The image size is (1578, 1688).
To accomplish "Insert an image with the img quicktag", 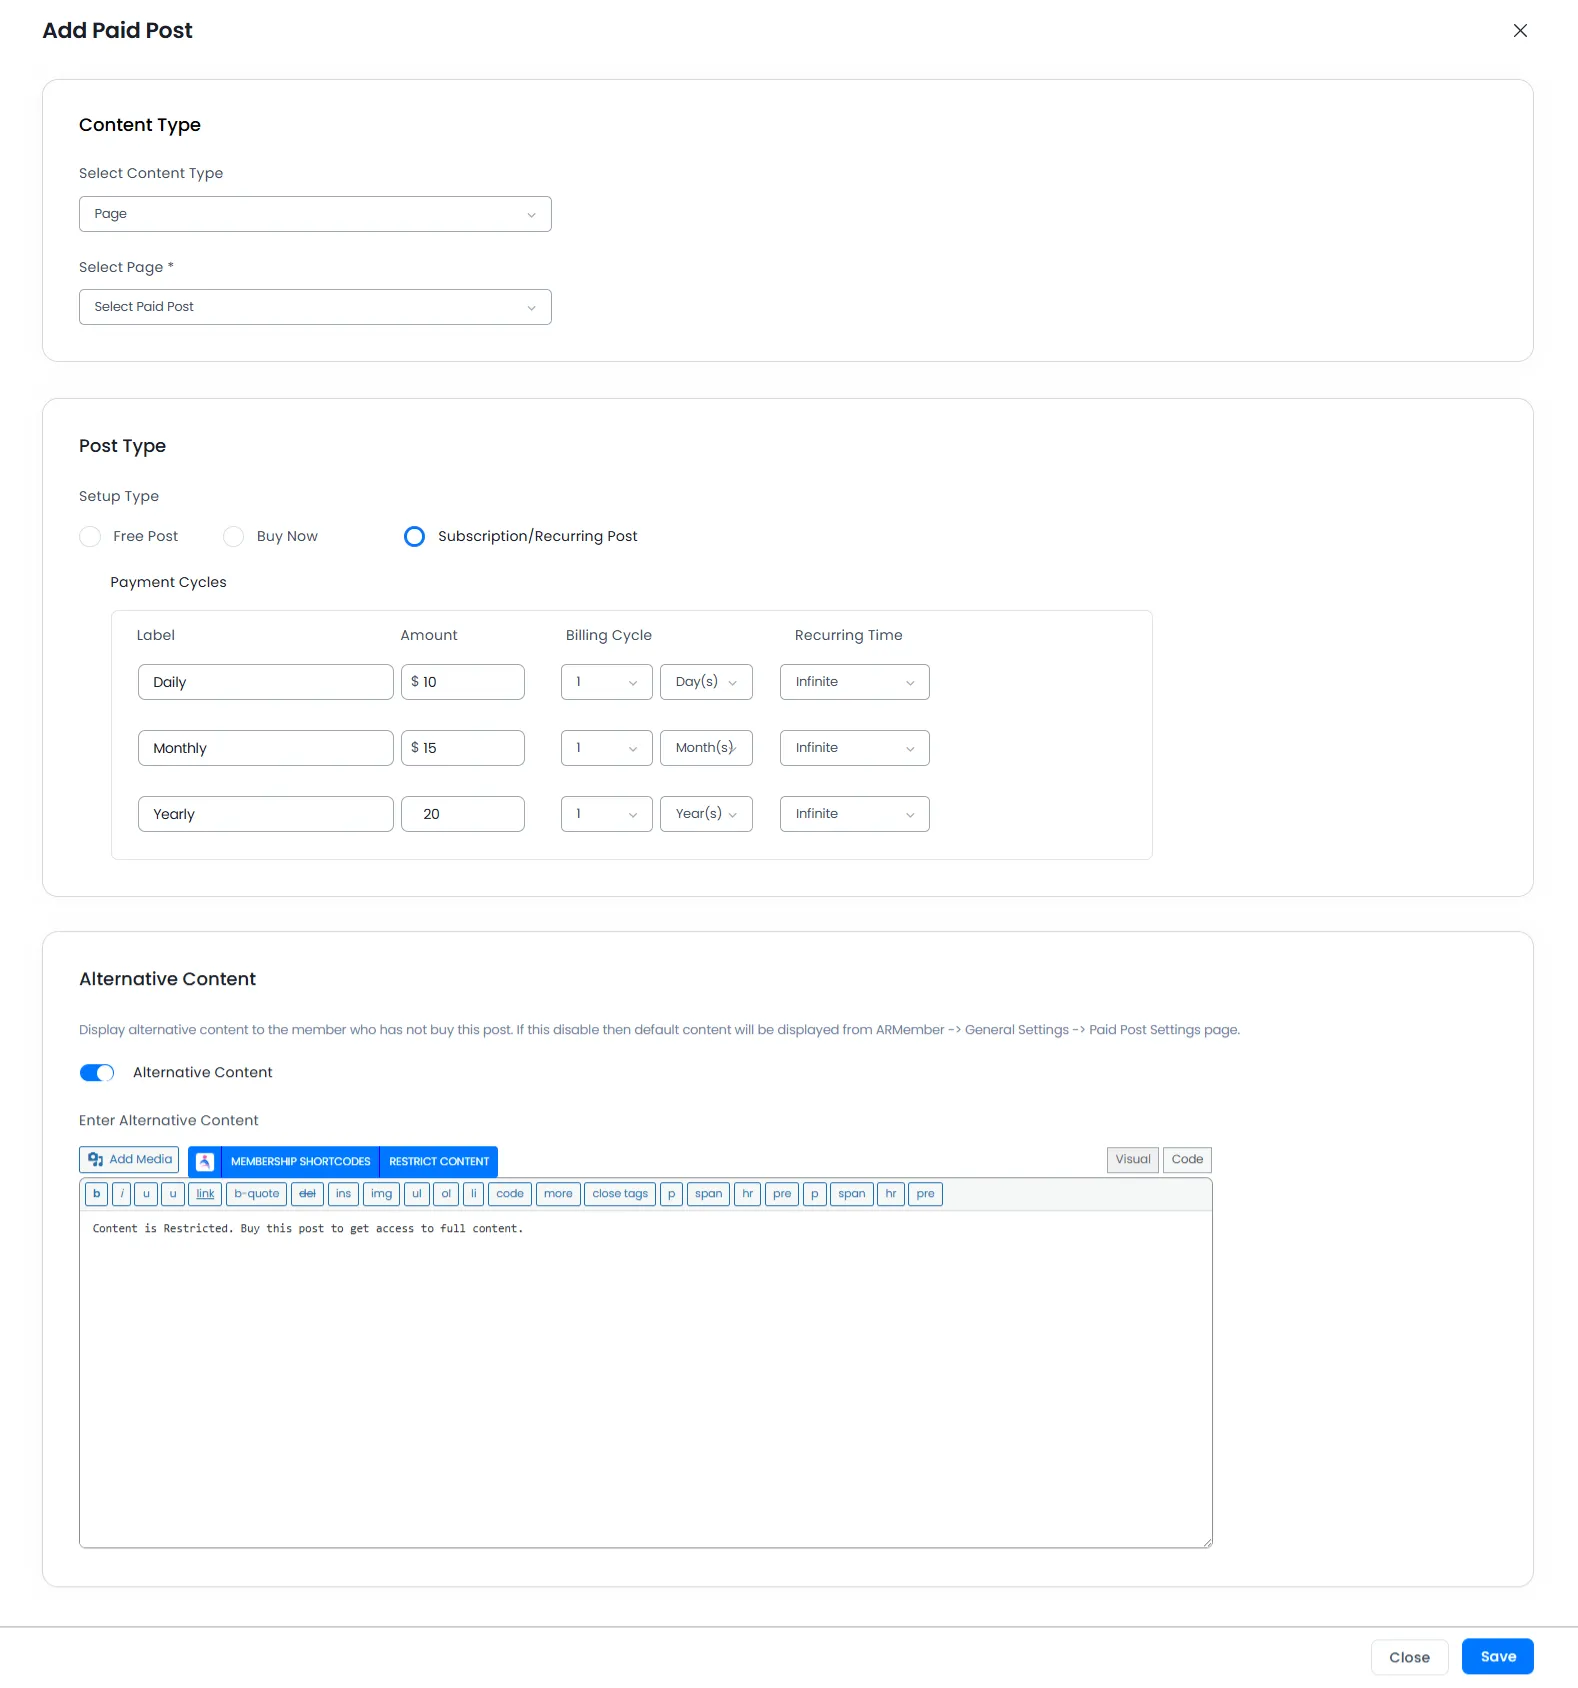I will pos(381,1194).
